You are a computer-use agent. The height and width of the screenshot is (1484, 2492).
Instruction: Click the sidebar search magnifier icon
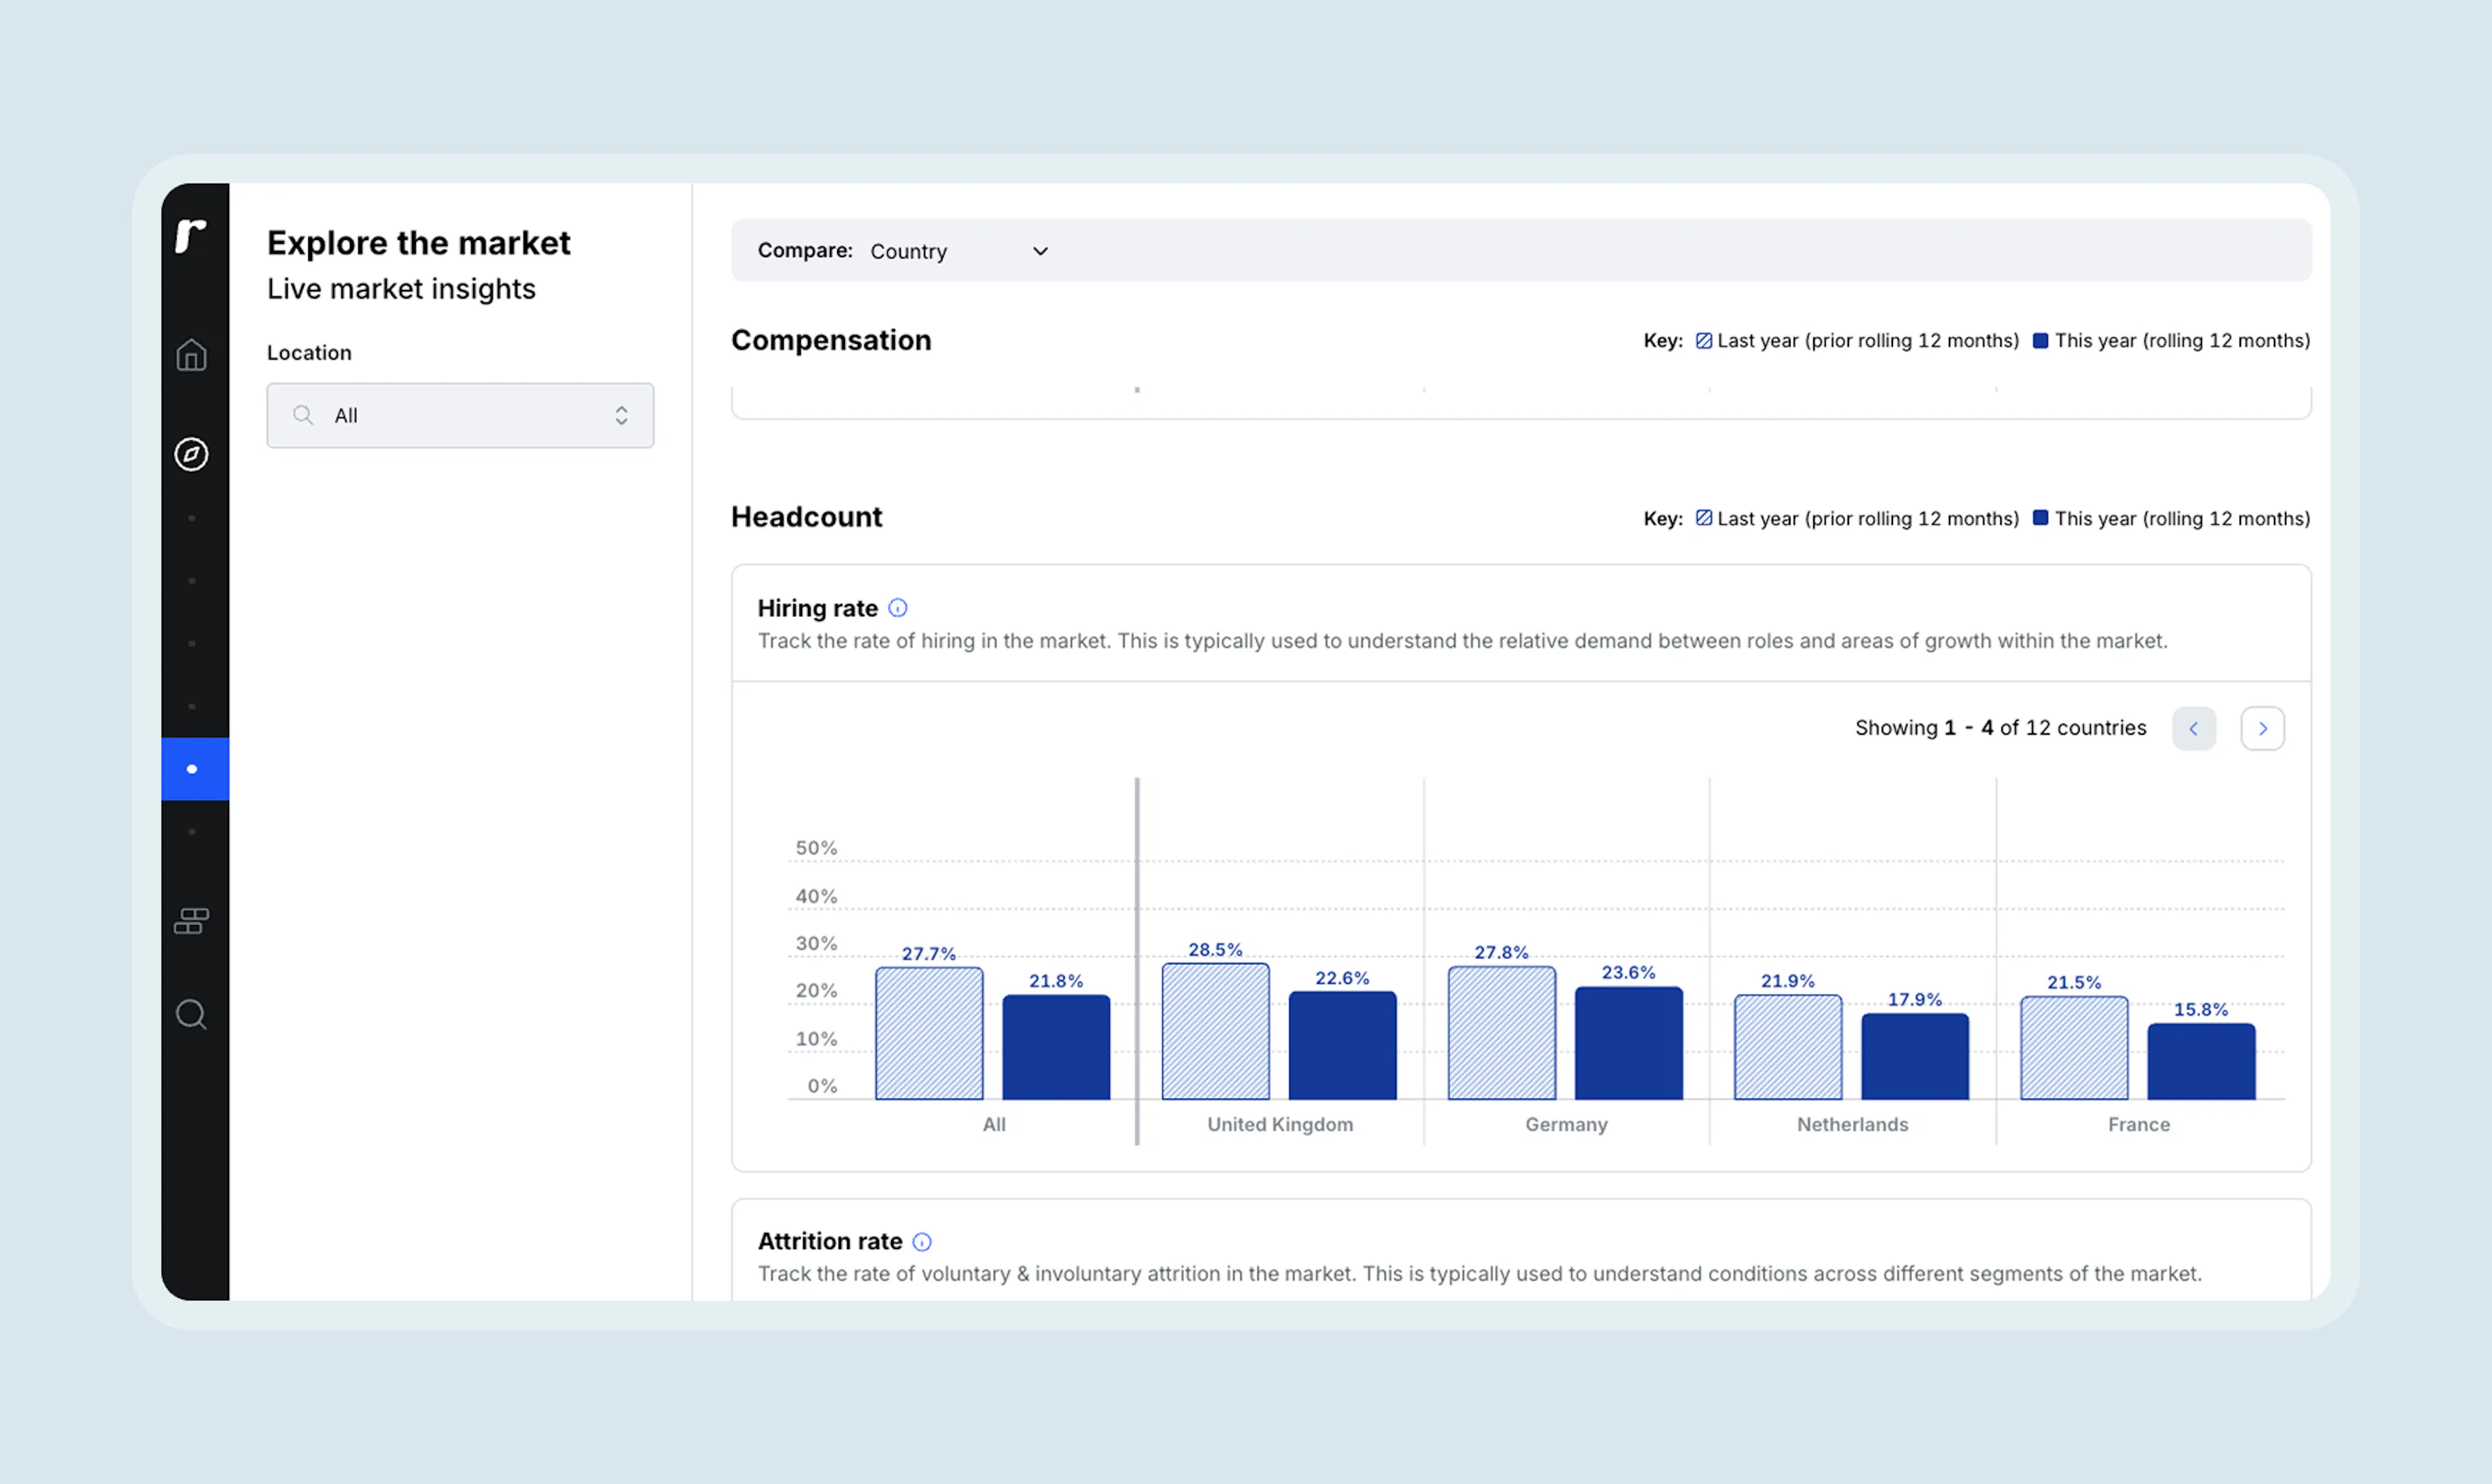point(191,1015)
